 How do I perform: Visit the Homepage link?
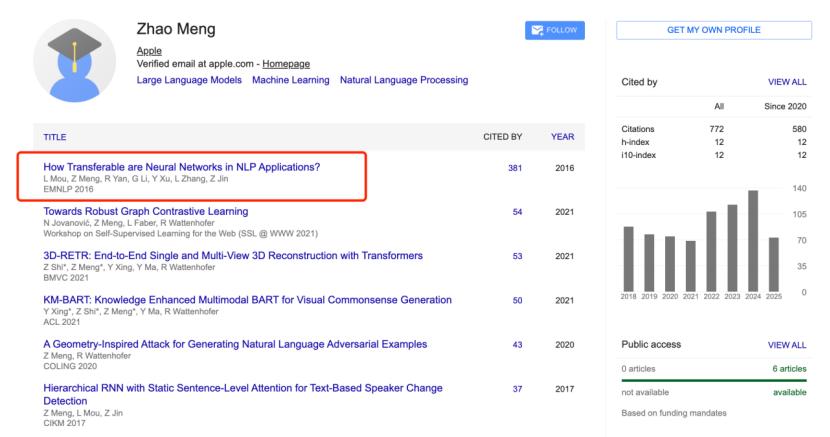point(286,64)
